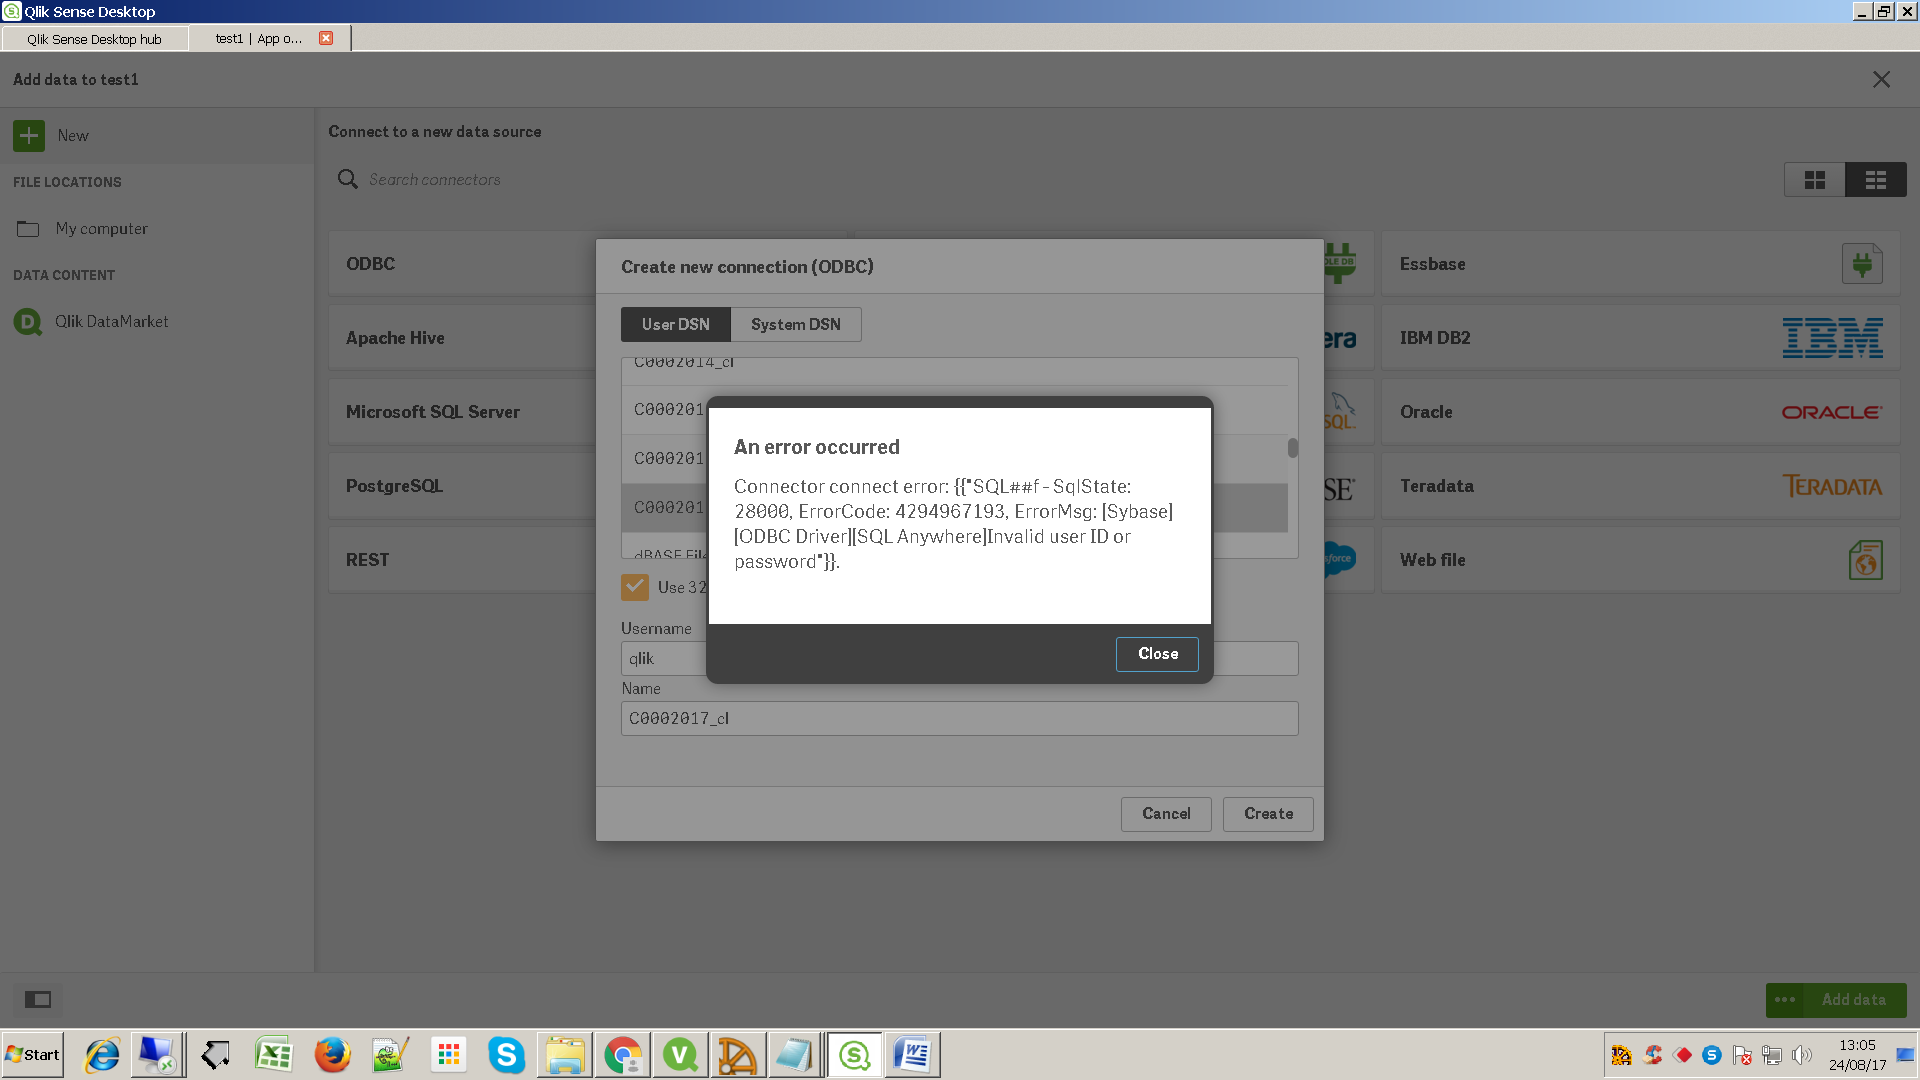Focus the Search connectors field
The height and width of the screenshot is (1080, 1920).
[x=434, y=180]
